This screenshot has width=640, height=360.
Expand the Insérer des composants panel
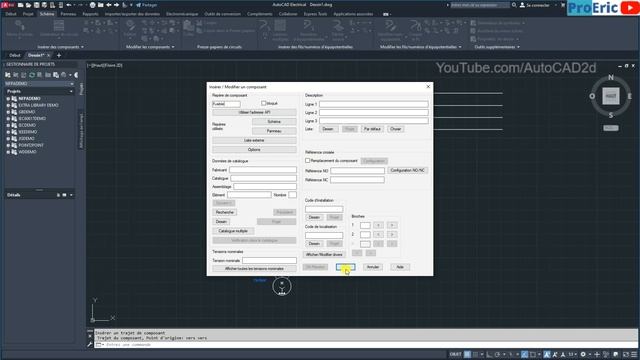[x=60, y=47]
